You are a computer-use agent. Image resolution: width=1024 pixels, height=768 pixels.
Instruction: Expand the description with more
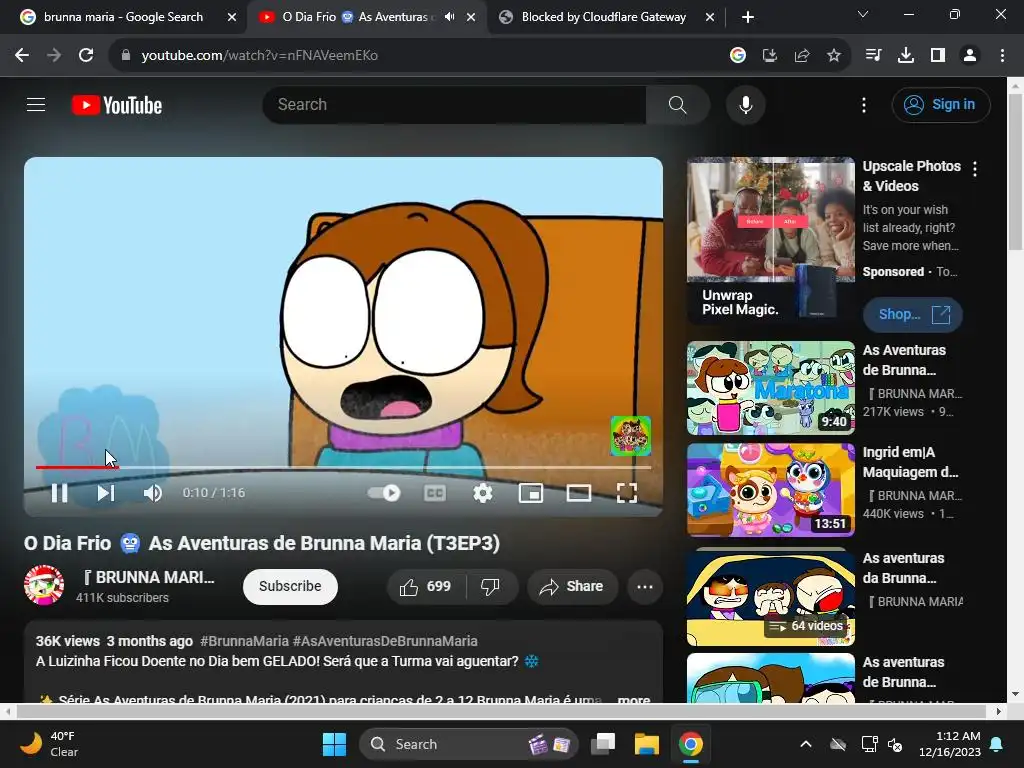pyautogui.click(x=633, y=699)
